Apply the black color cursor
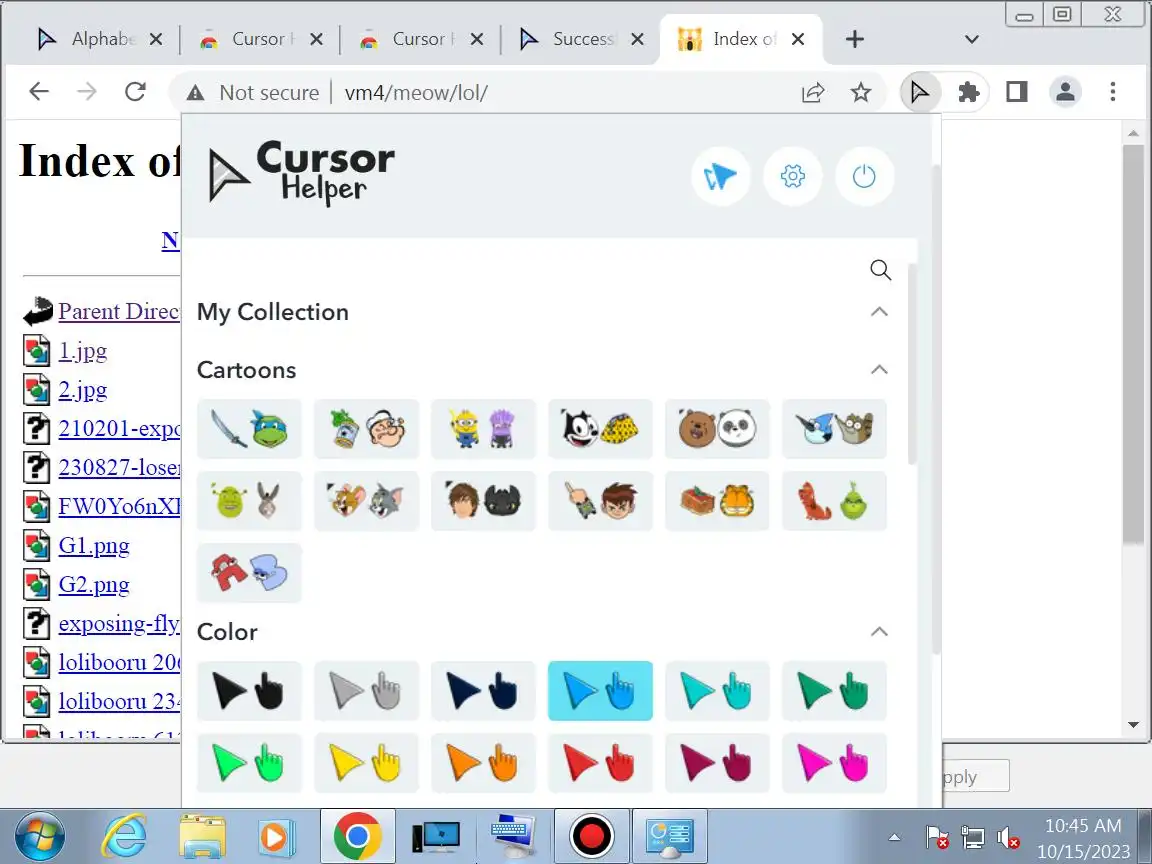 [249, 691]
